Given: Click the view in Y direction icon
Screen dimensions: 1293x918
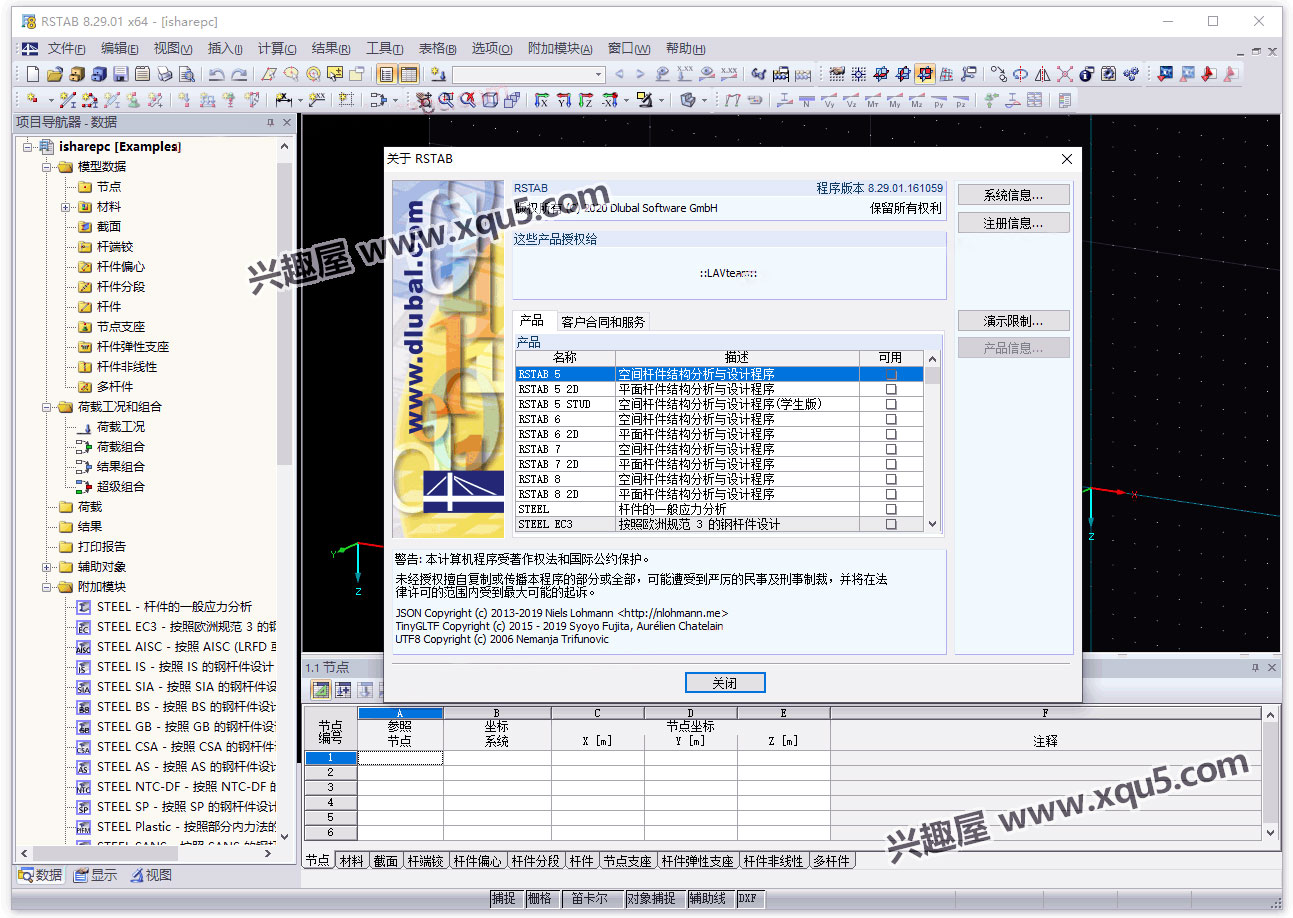Looking at the screenshot, I should (x=563, y=100).
